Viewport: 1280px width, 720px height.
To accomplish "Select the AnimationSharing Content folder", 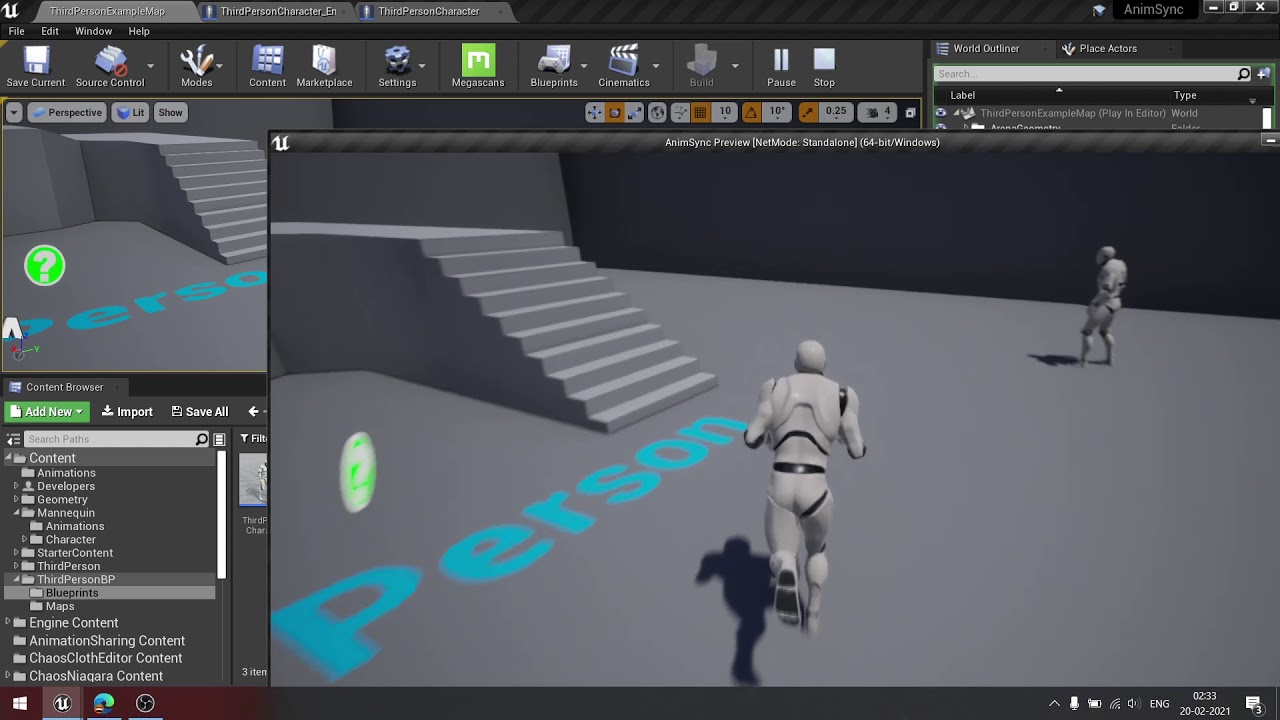I will pyautogui.click(x=107, y=640).
